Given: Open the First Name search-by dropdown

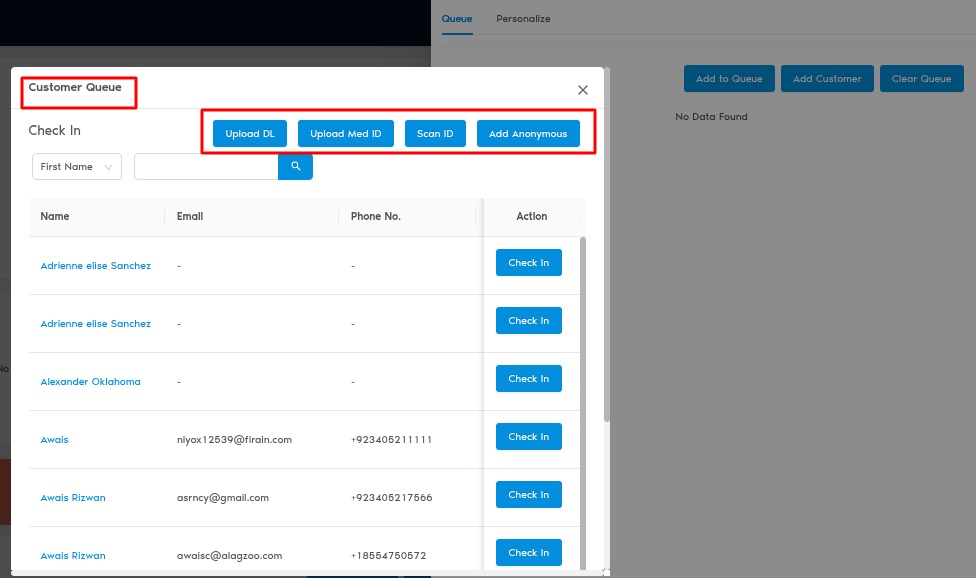Looking at the screenshot, I should coord(77,167).
